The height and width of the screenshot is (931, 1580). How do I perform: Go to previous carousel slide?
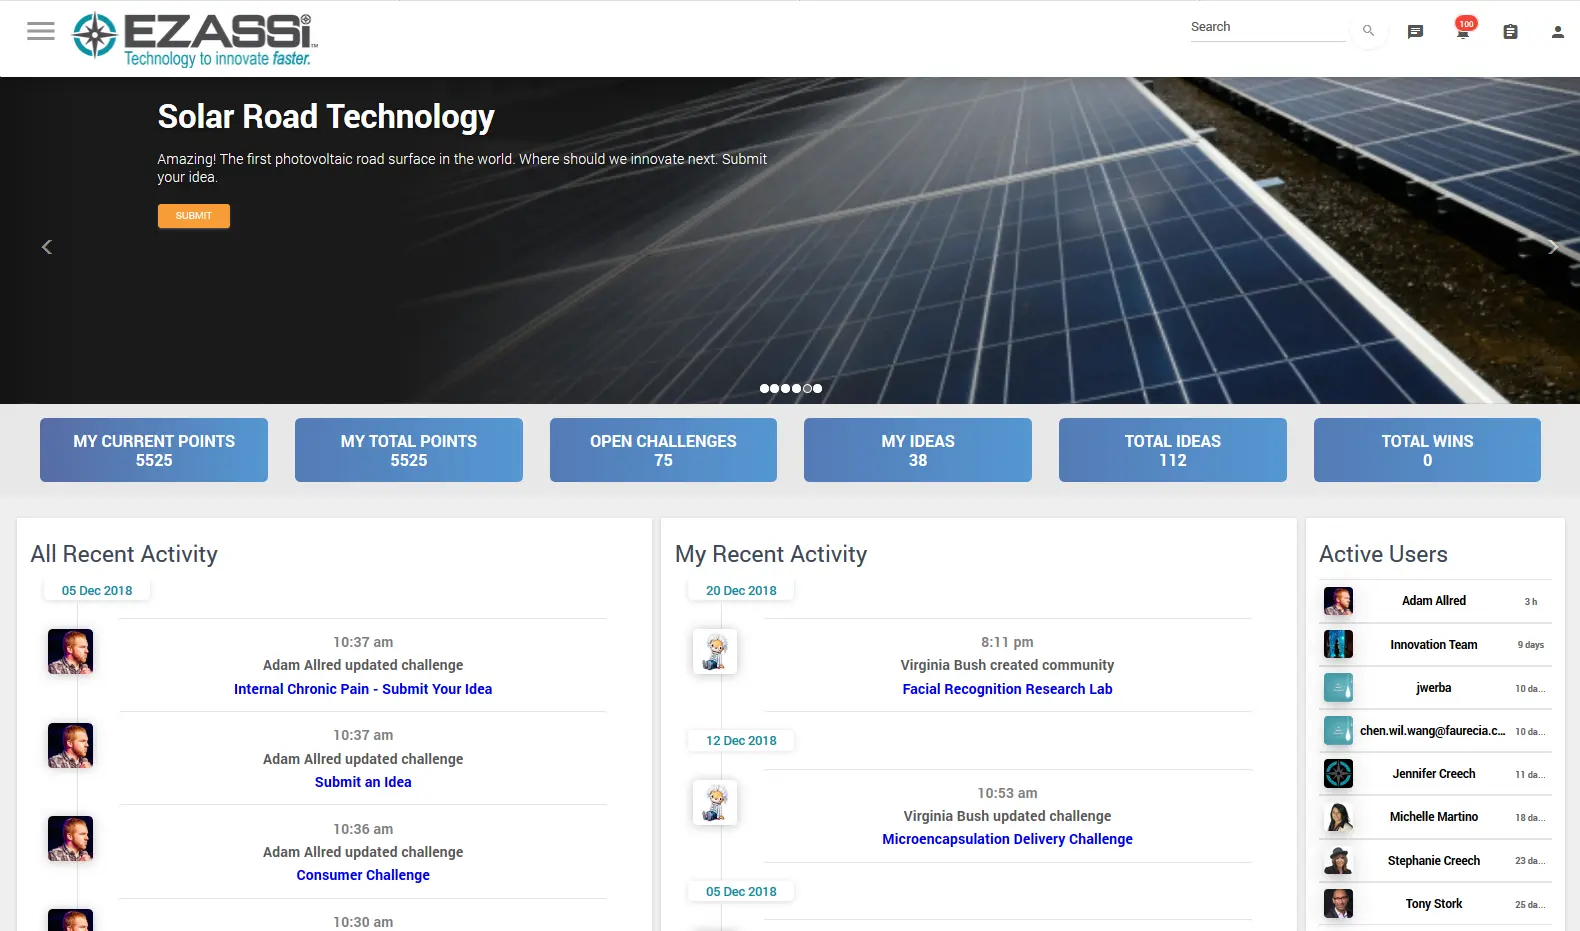click(x=46, y=247)
